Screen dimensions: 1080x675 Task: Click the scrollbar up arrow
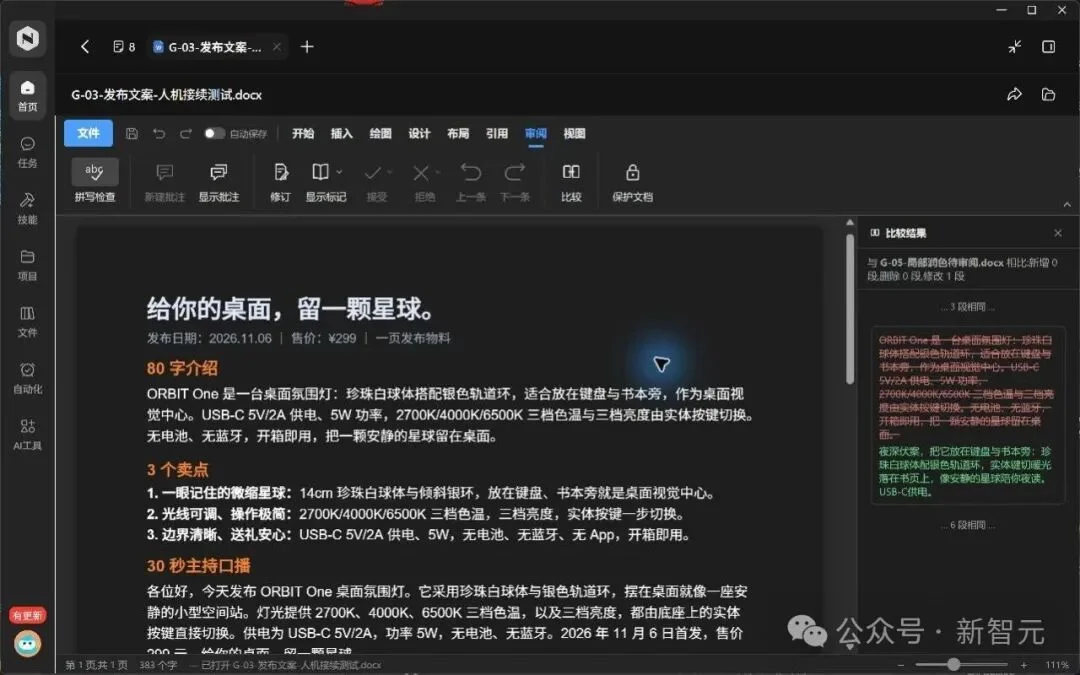(850, 223)
